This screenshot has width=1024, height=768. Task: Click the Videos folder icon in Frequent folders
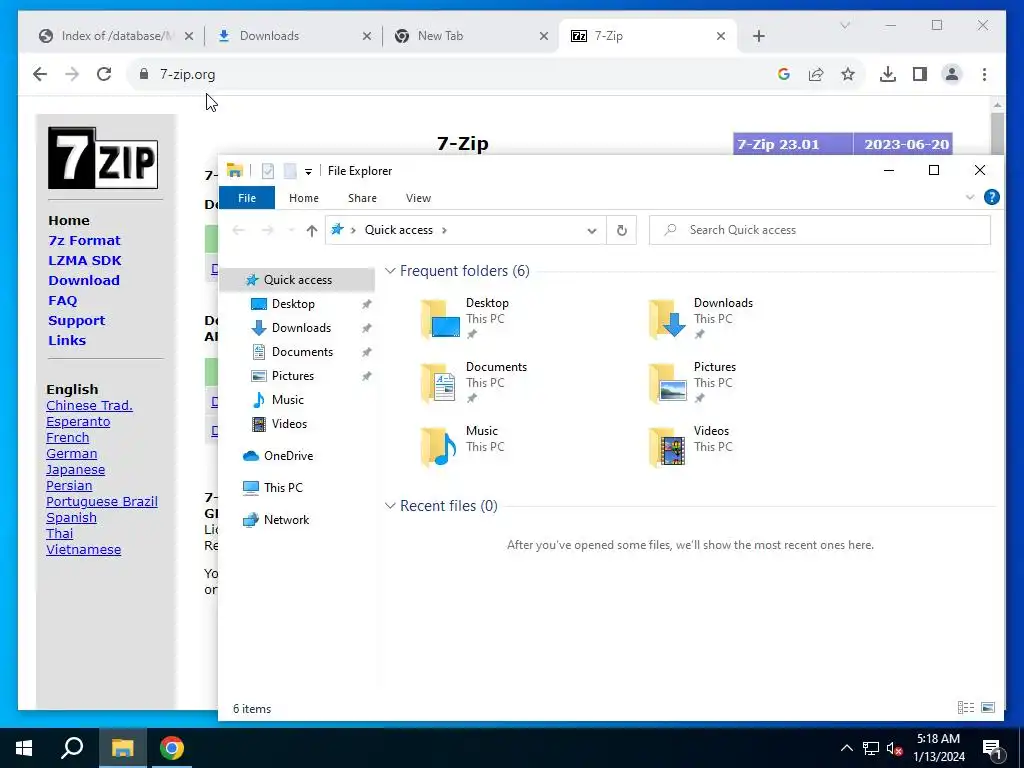[x=667, y=447]
